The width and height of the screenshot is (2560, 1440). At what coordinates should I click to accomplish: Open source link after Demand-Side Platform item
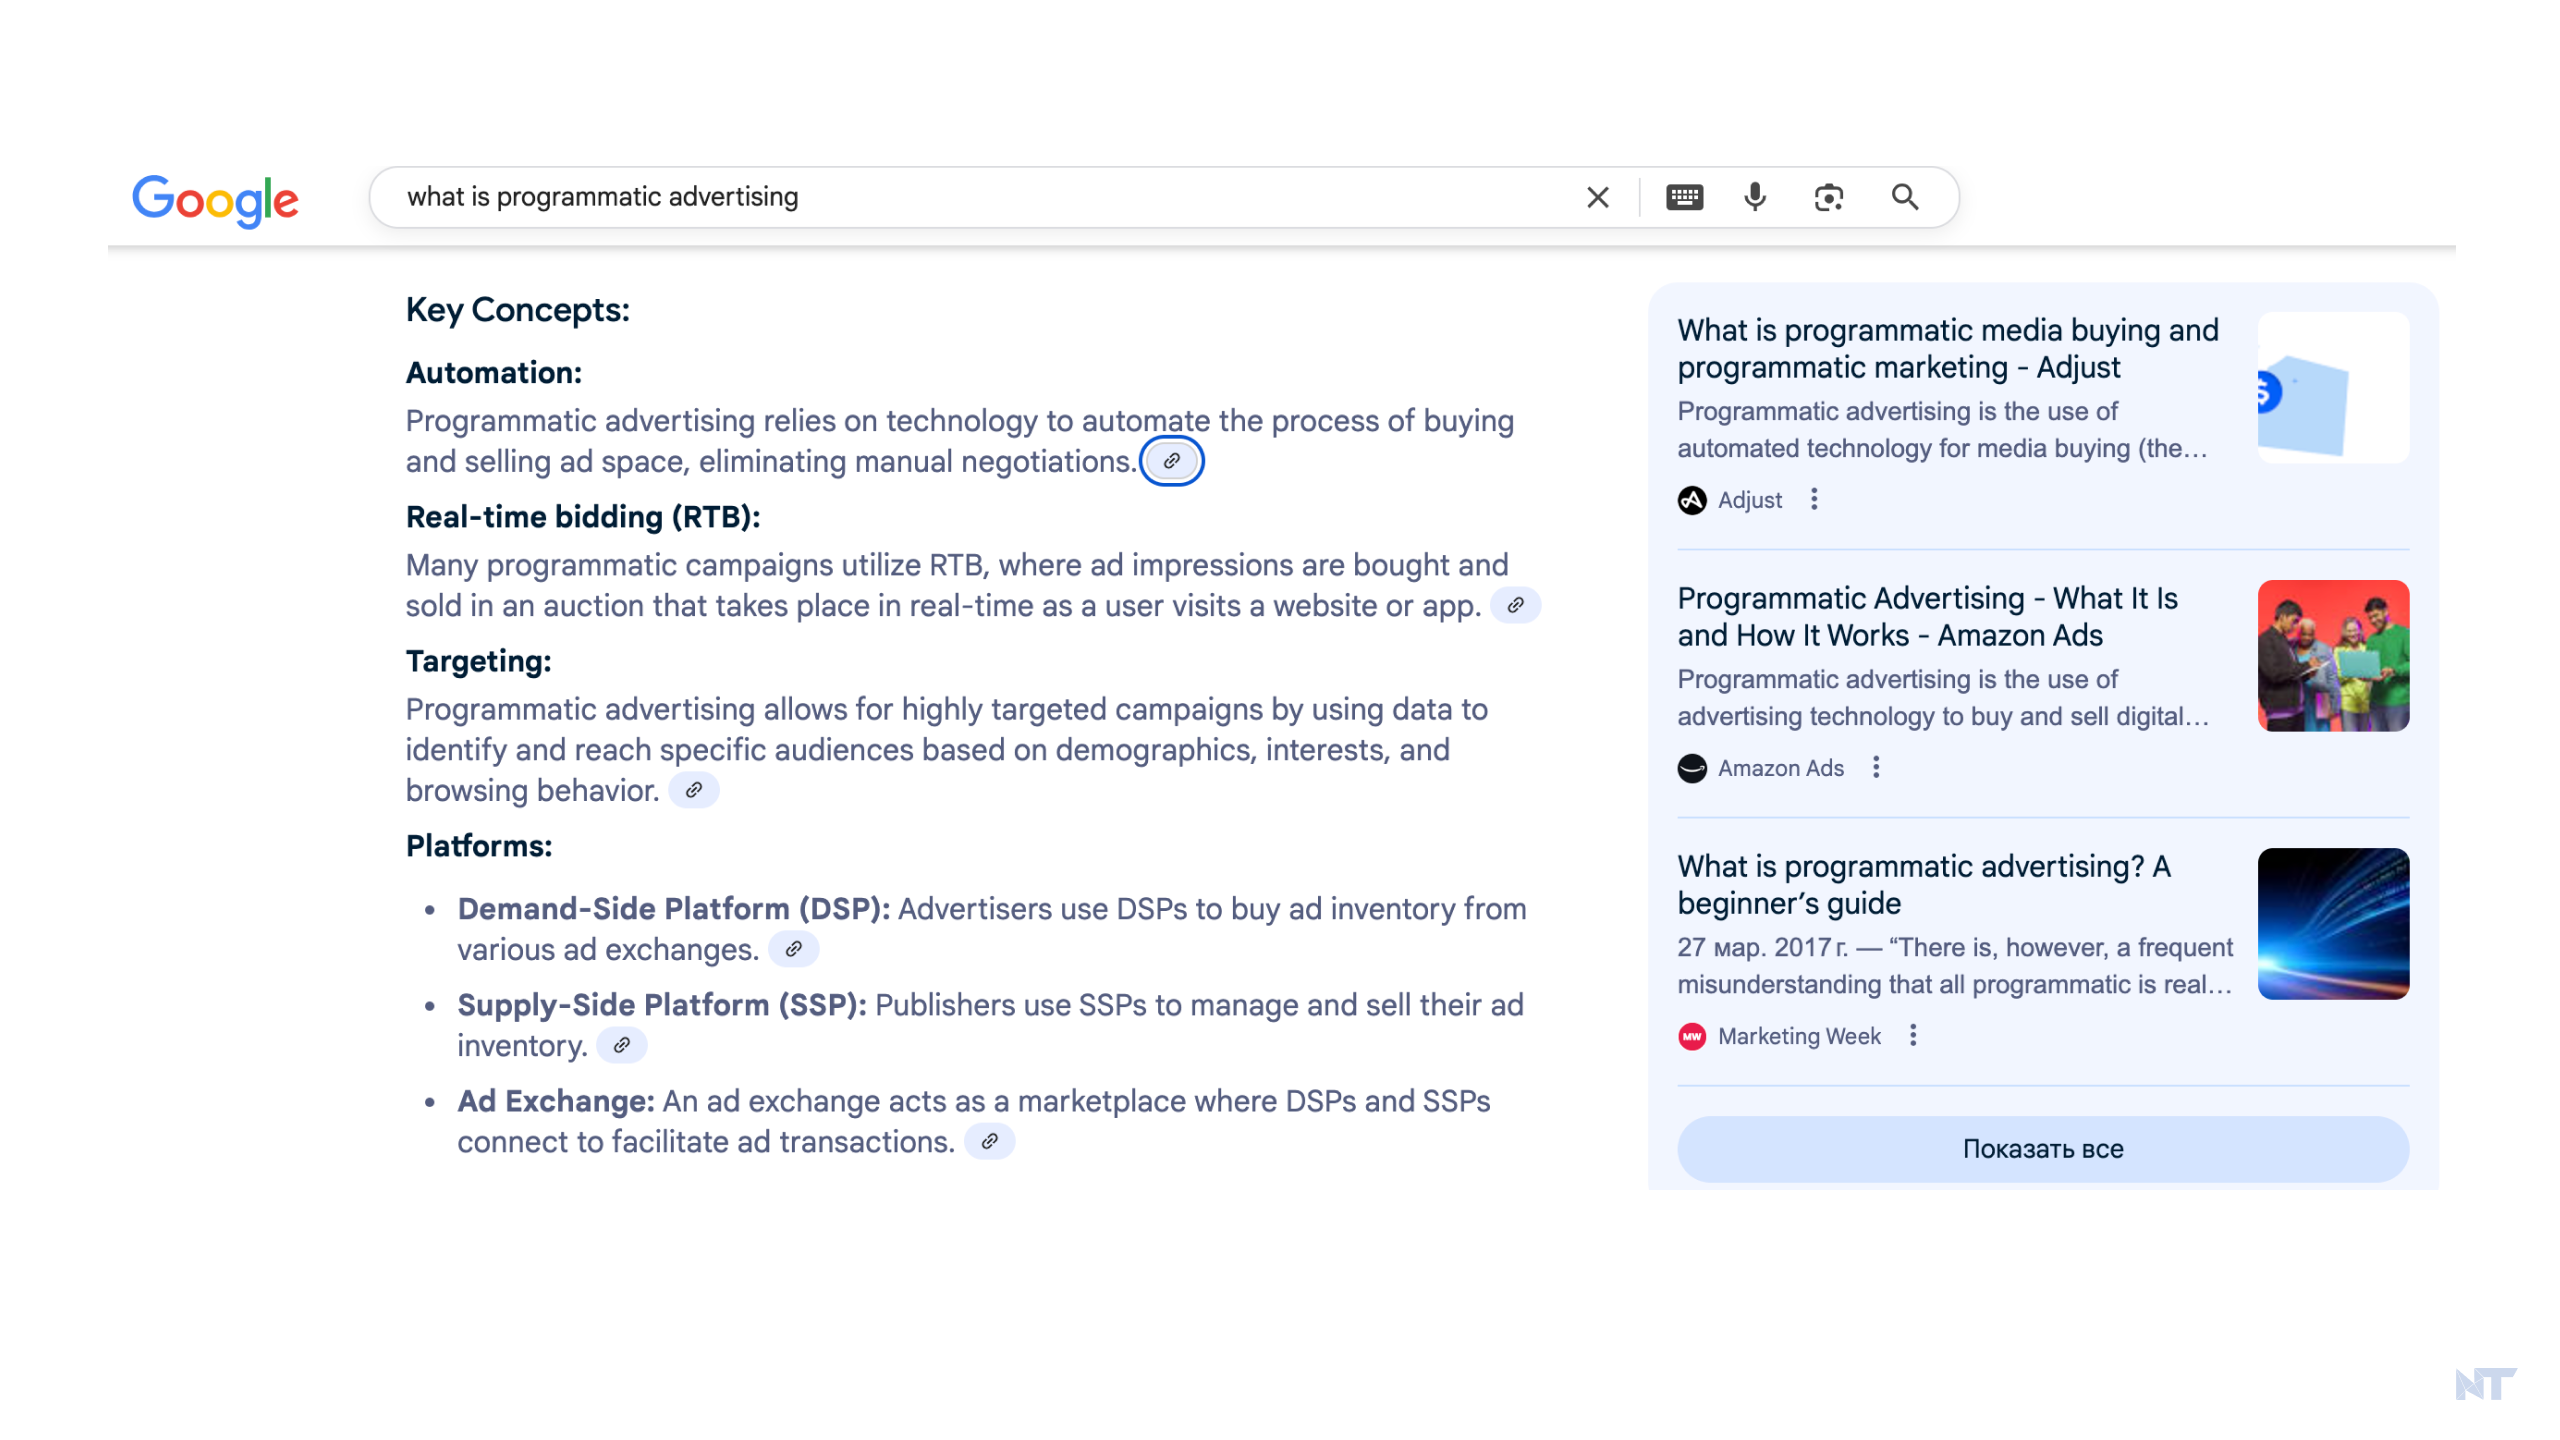click(793, 949)
